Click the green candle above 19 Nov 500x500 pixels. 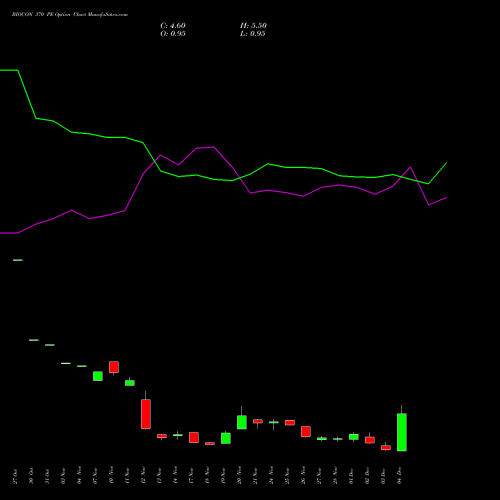226,438
